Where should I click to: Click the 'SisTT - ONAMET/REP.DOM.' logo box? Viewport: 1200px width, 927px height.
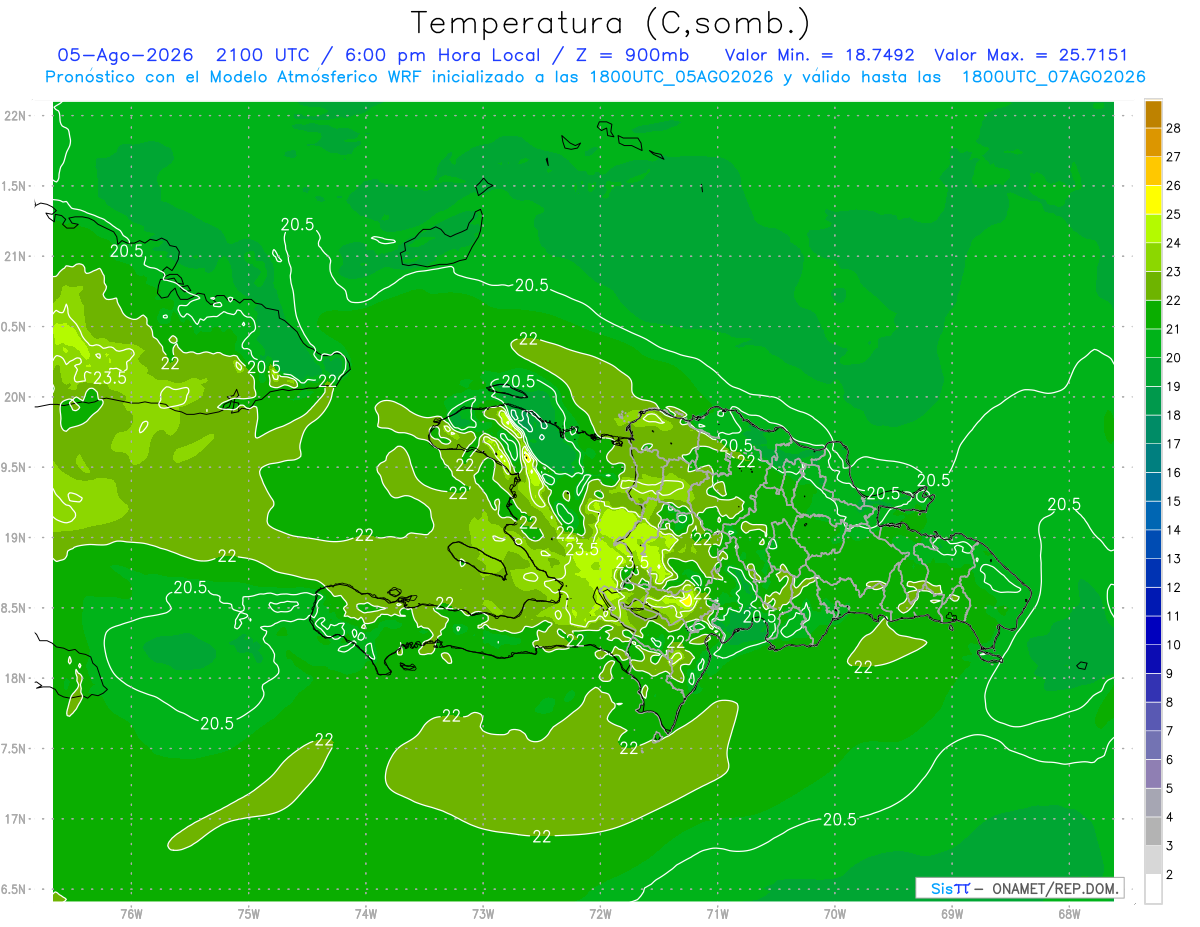[1019, 888]
